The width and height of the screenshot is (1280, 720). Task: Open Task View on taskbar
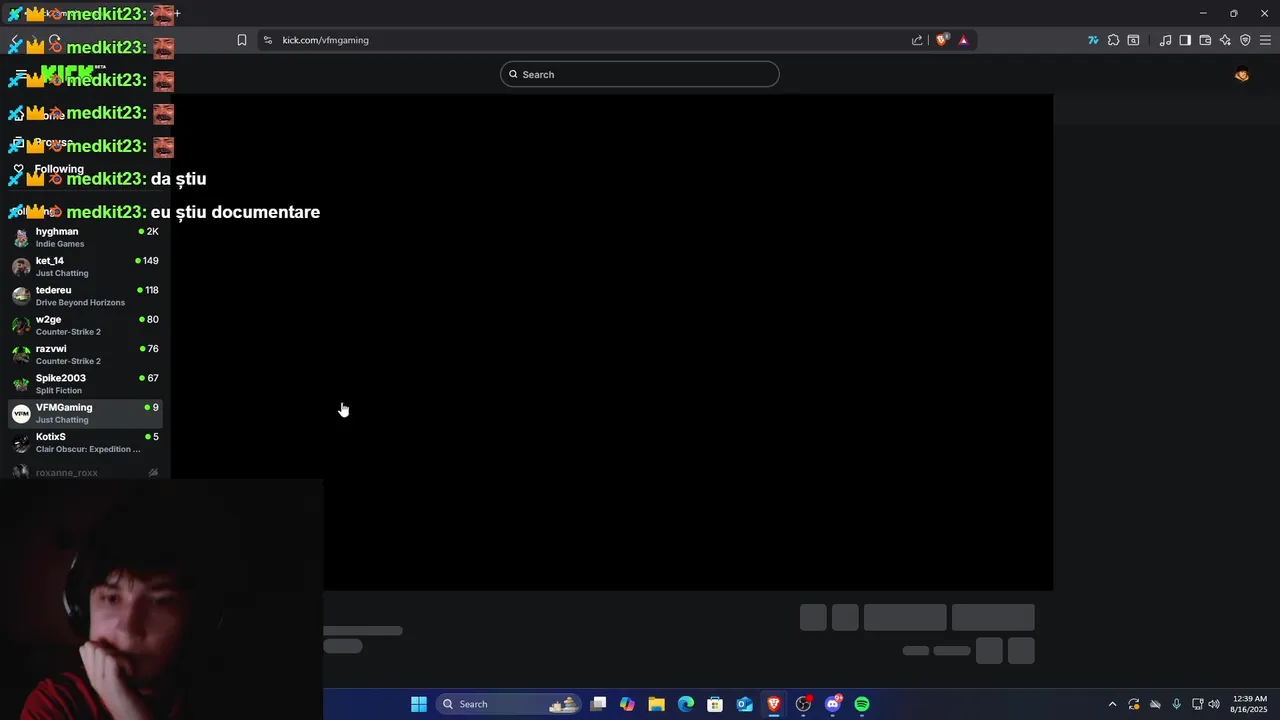[598, 704]
